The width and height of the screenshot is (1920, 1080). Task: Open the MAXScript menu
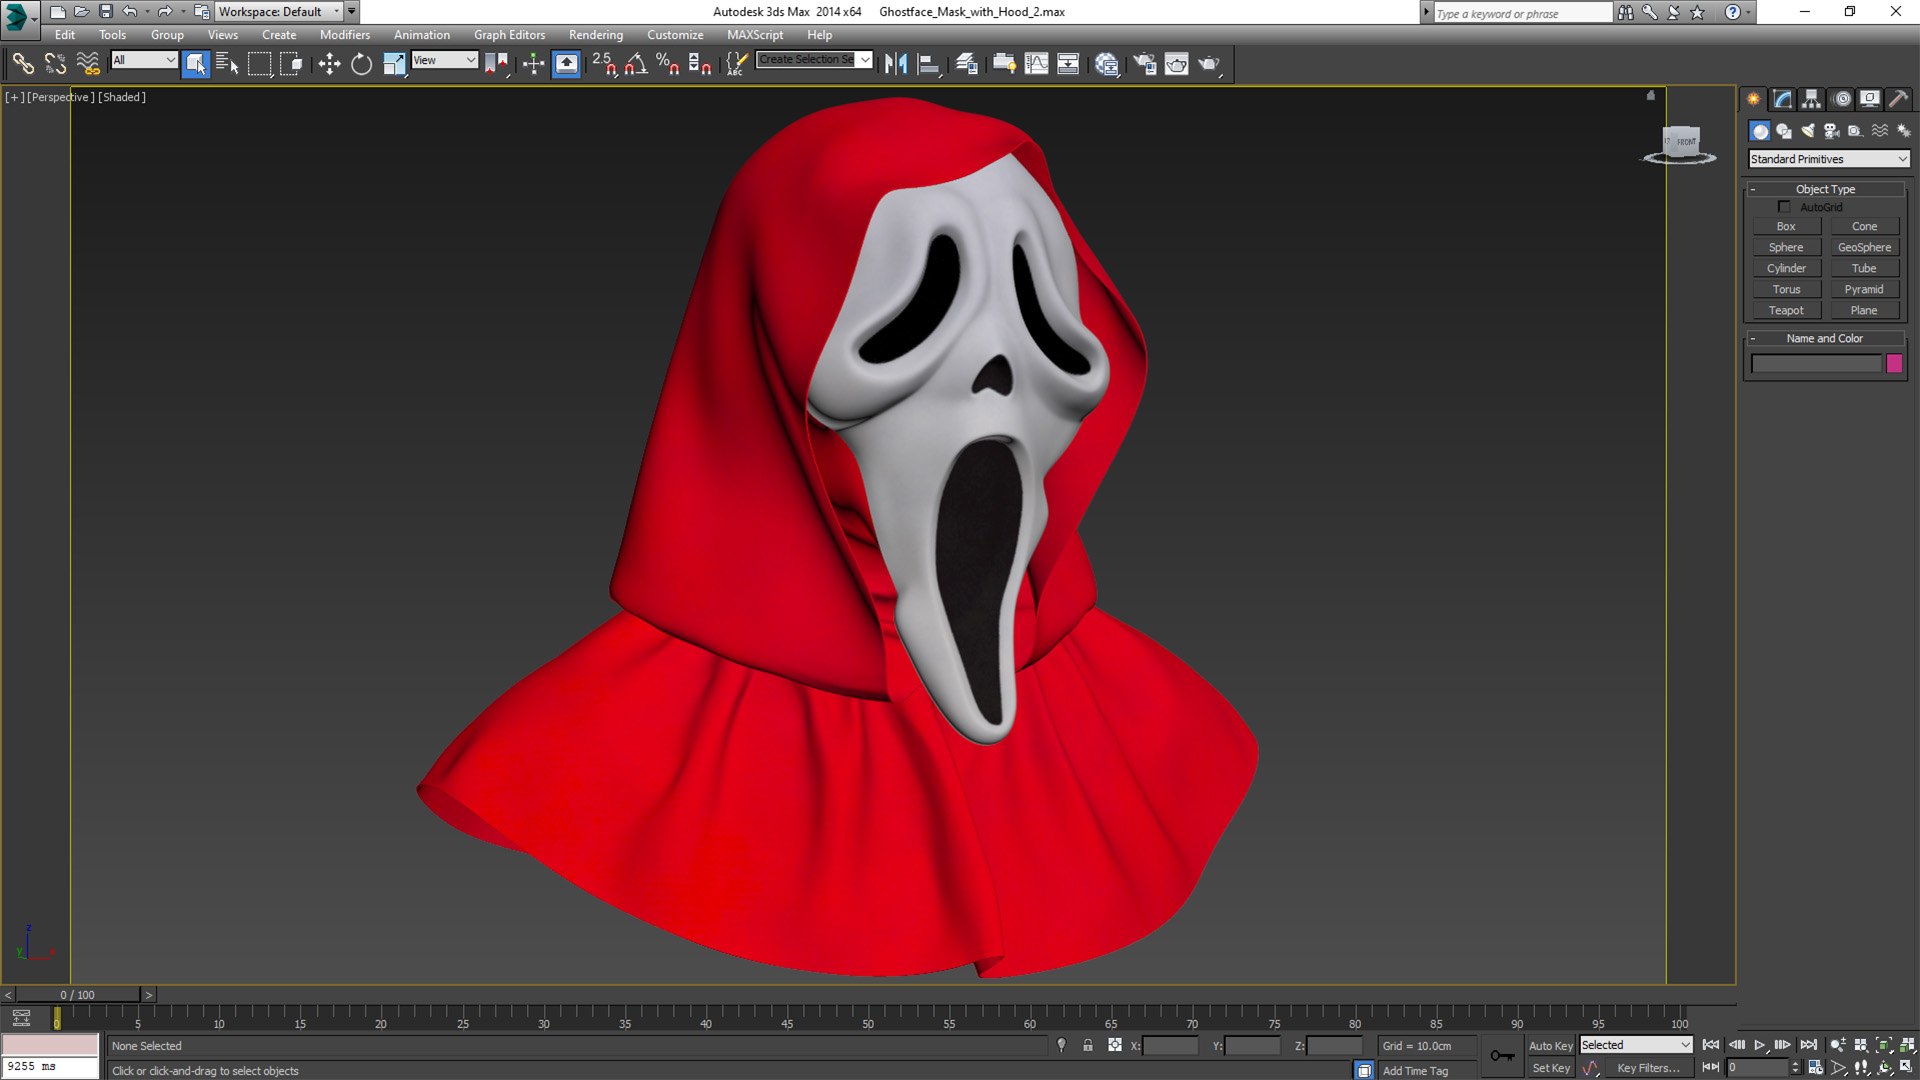755,35
